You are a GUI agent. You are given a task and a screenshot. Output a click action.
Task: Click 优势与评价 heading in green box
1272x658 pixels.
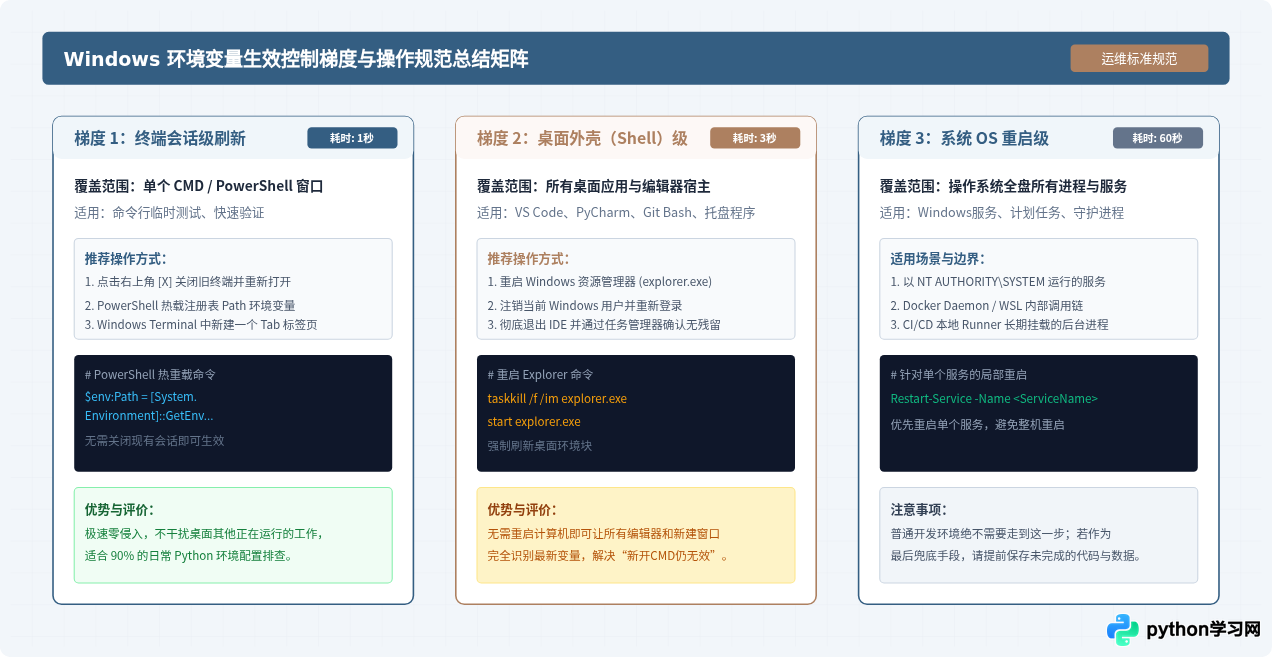pos(119,510)
